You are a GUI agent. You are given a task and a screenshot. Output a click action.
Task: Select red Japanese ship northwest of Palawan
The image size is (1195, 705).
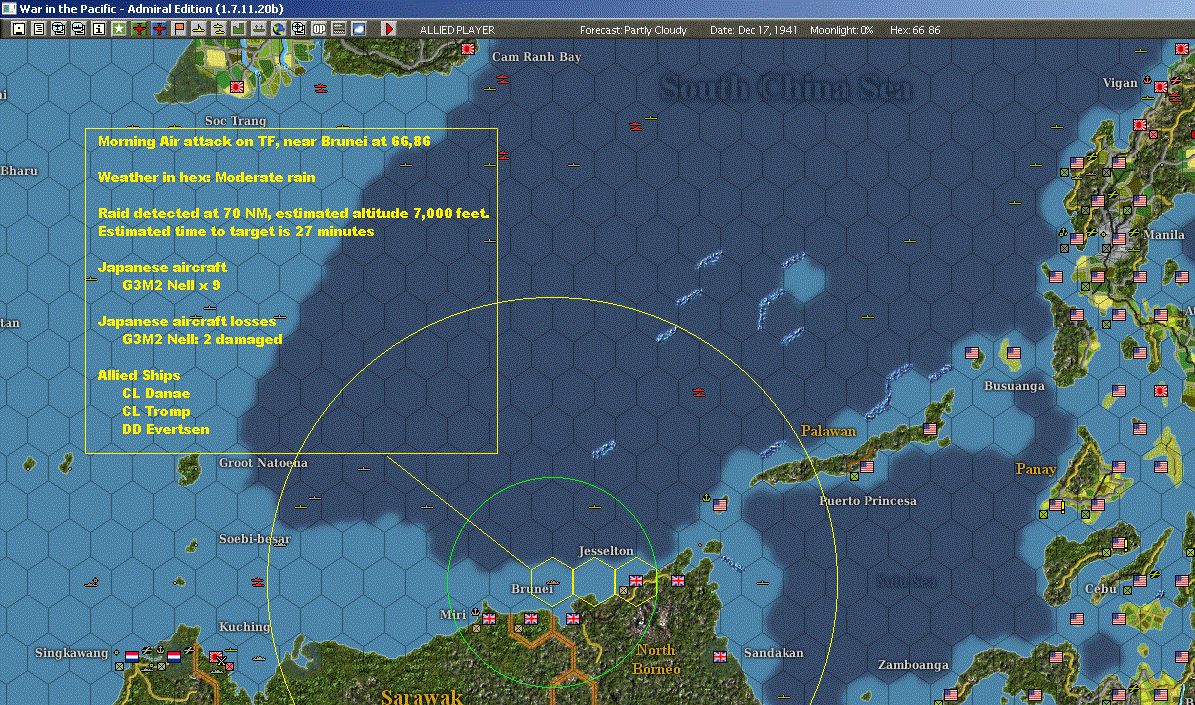pyautogui.click(x=698, y=392)
